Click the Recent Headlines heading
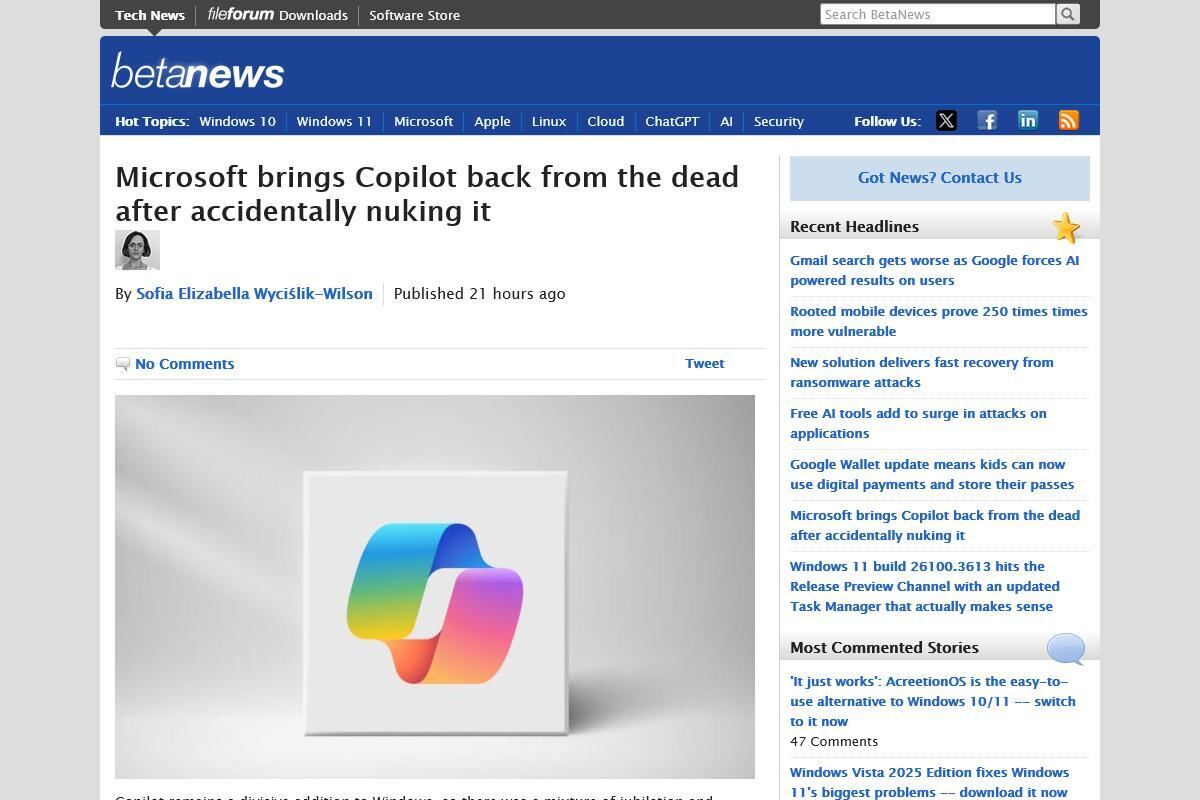This screenshot has height=800, width=1200. tap(854, 226)
